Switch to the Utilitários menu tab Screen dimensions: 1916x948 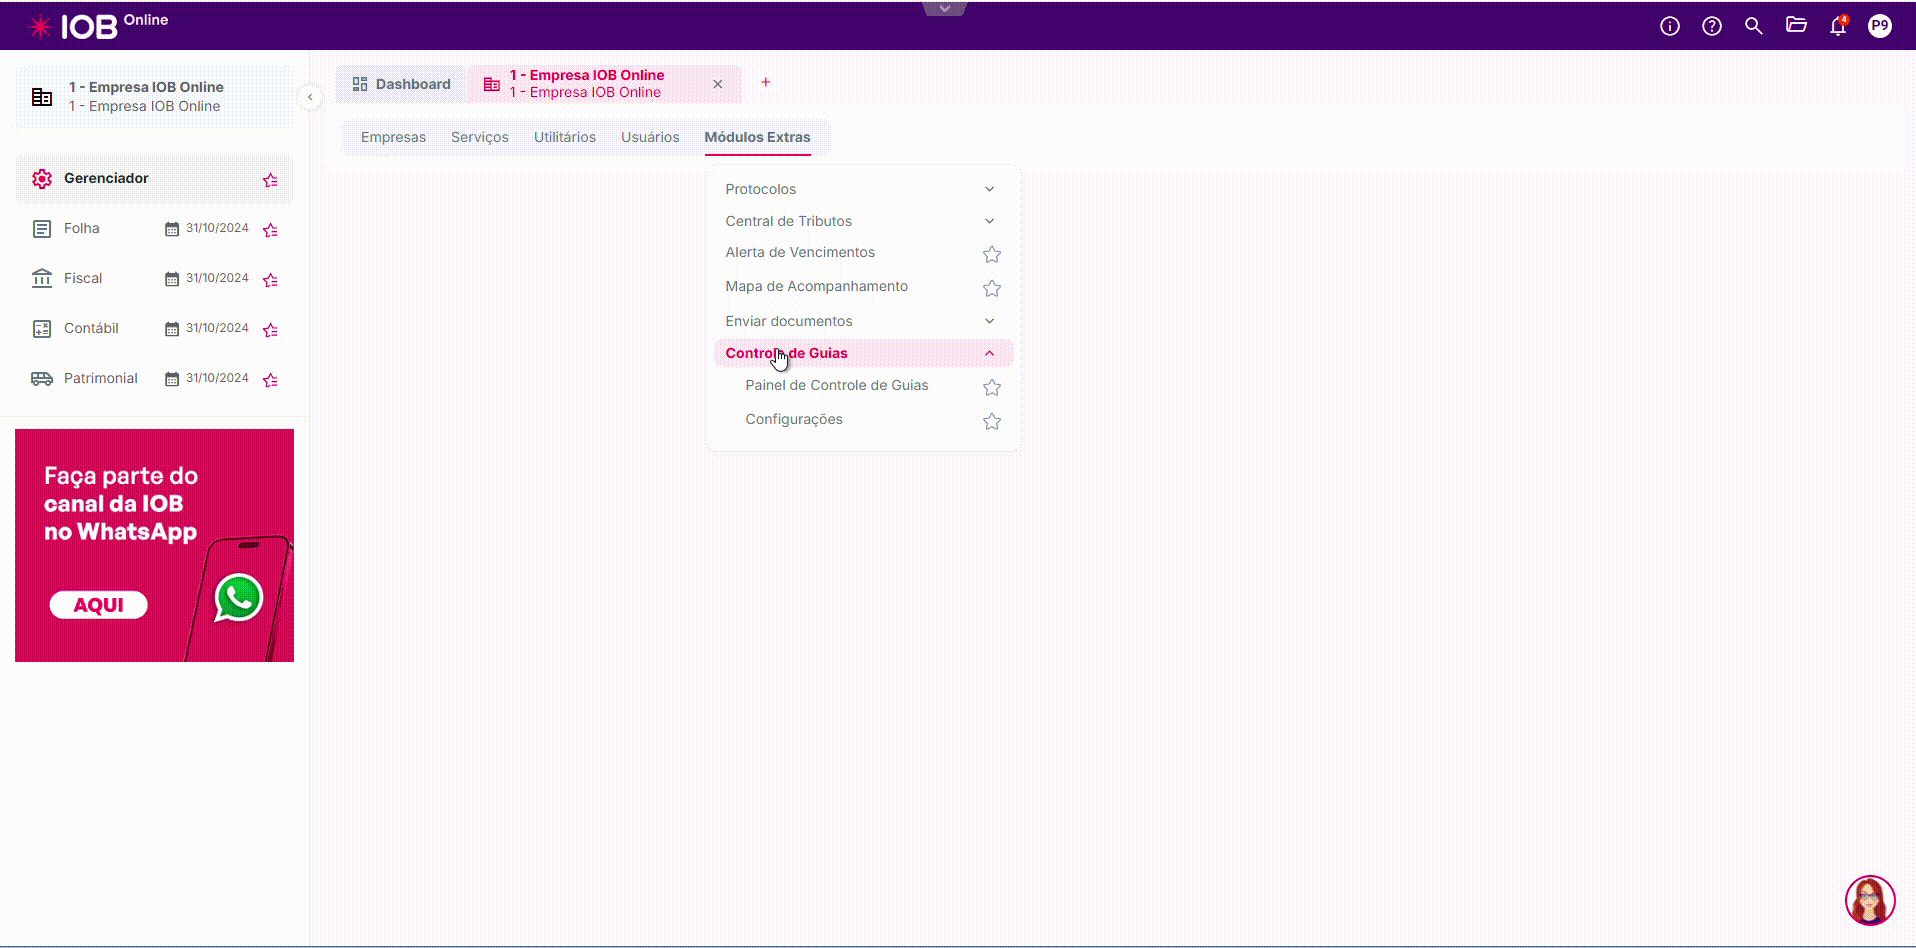(x=564, y=137)
